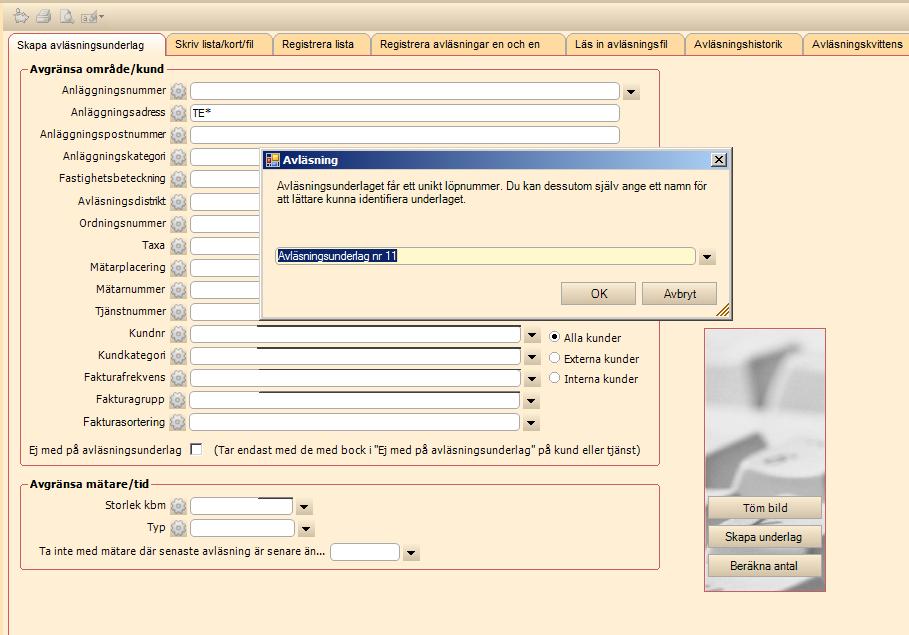Click gear icon next to Mätarplacering
Screen dimensions: 909x635
point(179,268)
